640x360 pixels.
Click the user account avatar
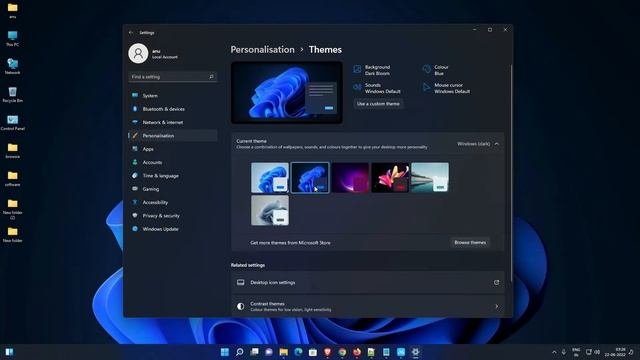(138, 53)
